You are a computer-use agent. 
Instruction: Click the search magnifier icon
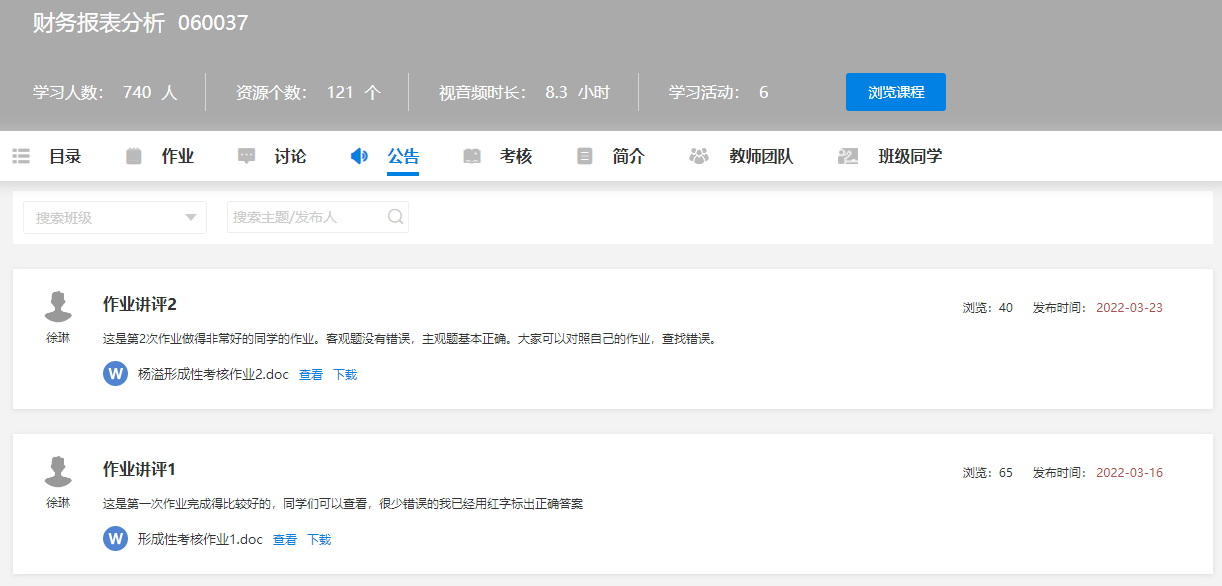coord(395,216)
